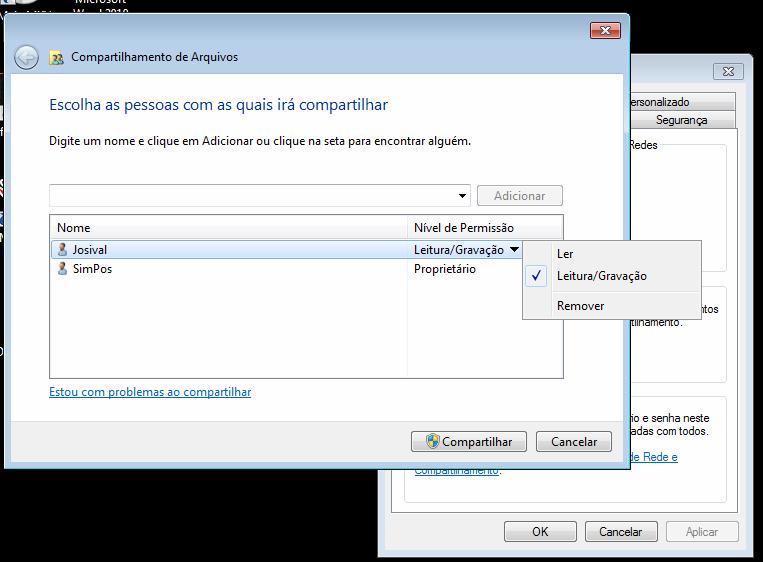Close the background properties window
763x562 pixels.
(728, 72)
